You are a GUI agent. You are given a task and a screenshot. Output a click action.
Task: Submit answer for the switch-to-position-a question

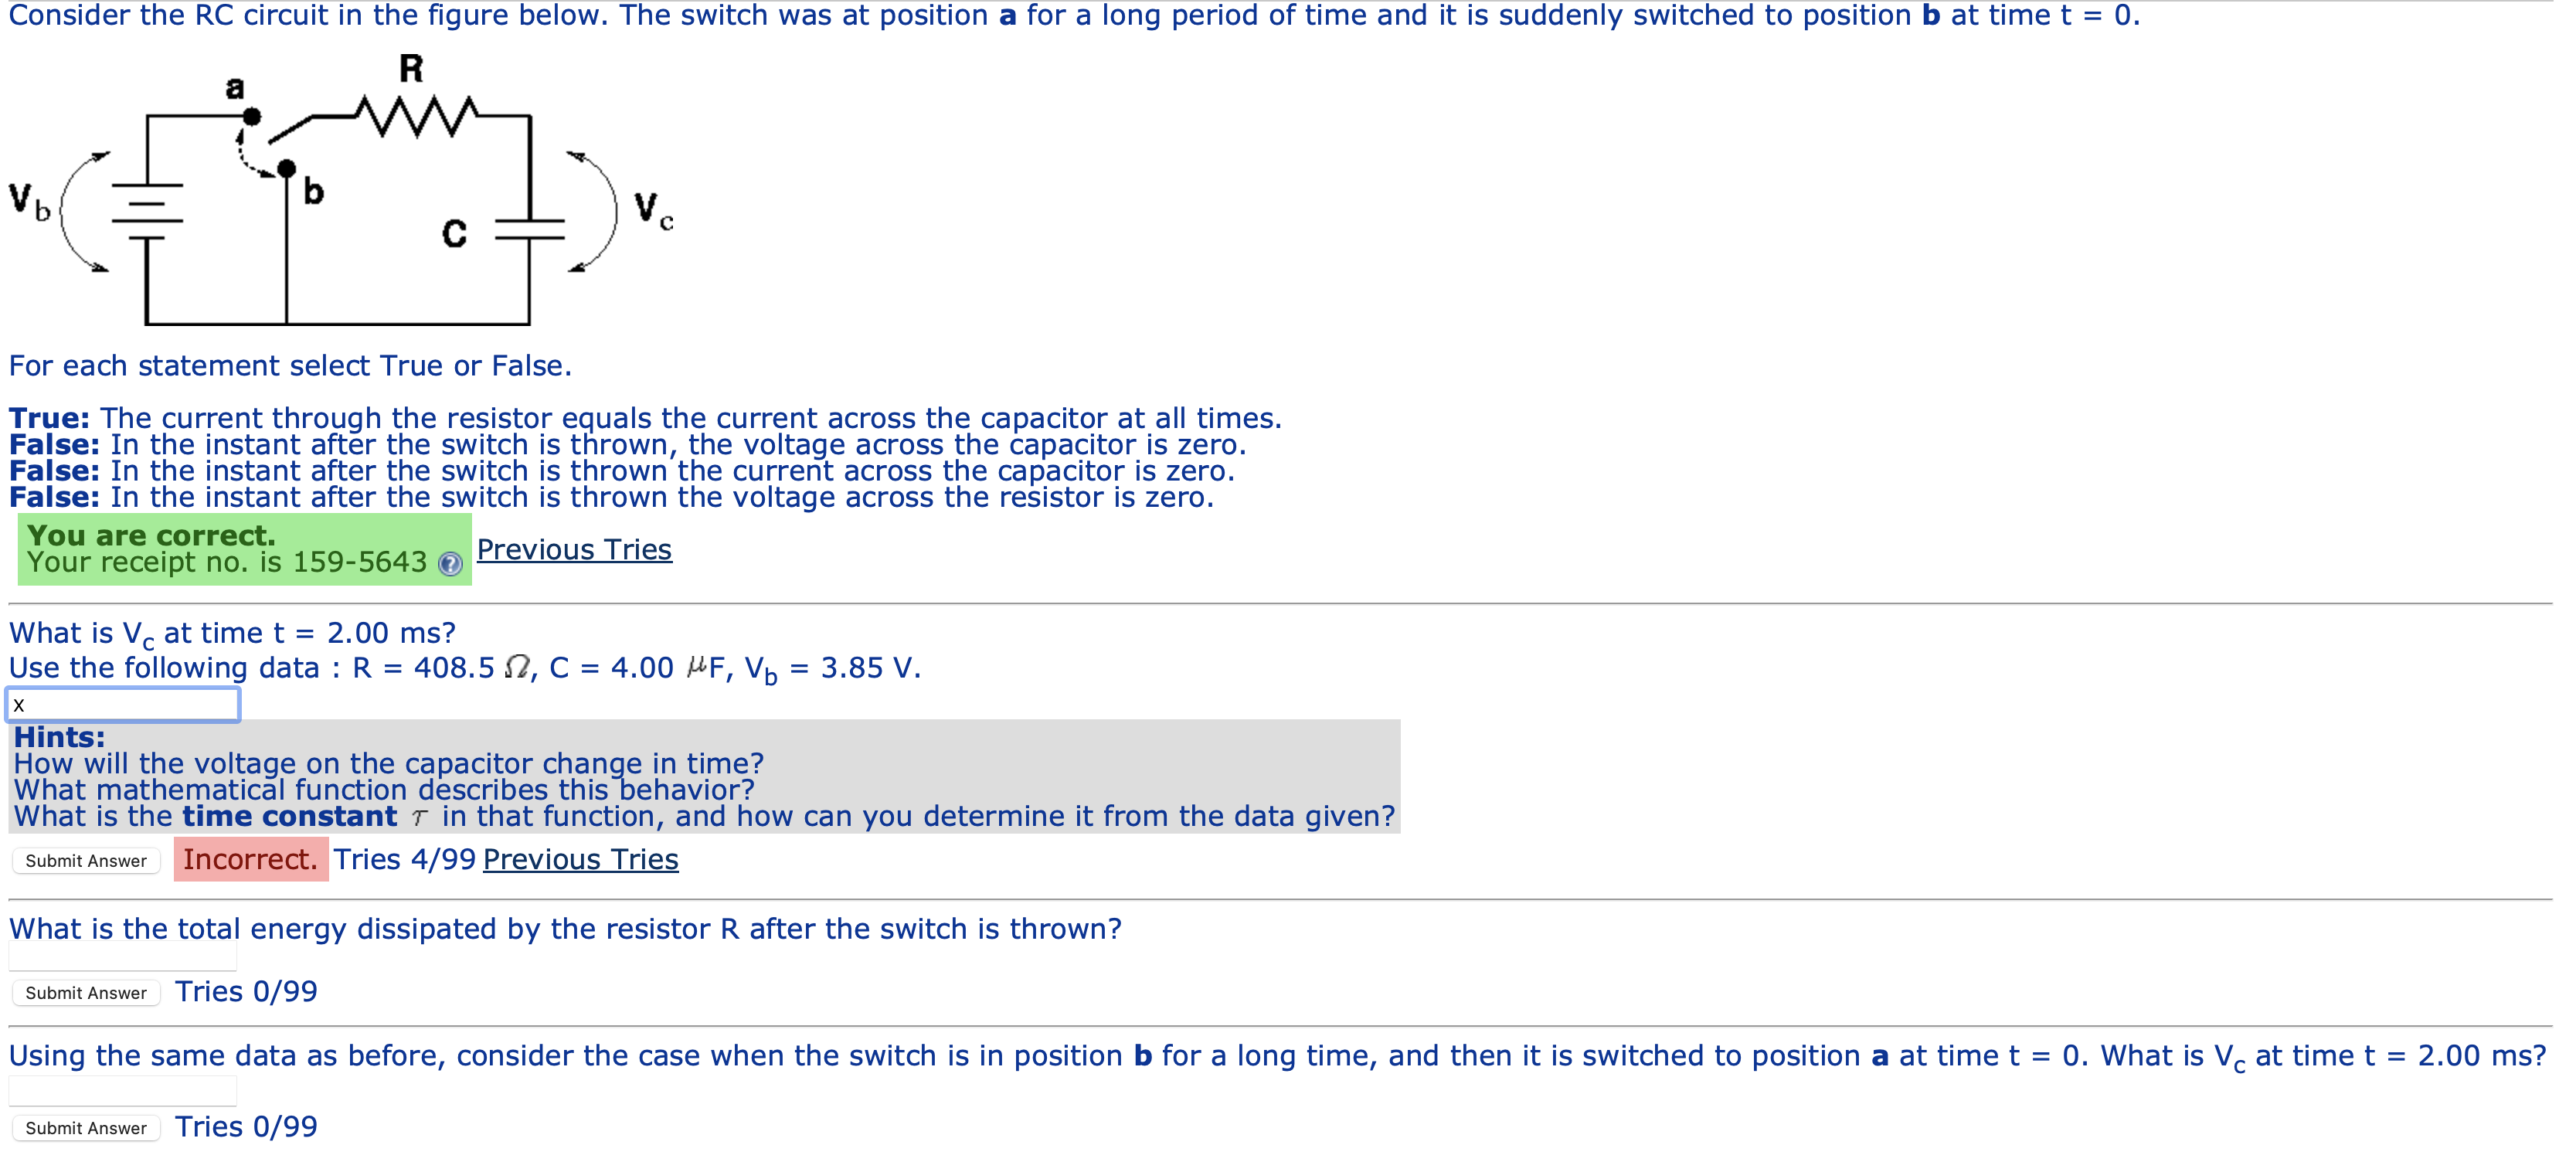(86, 1127)
